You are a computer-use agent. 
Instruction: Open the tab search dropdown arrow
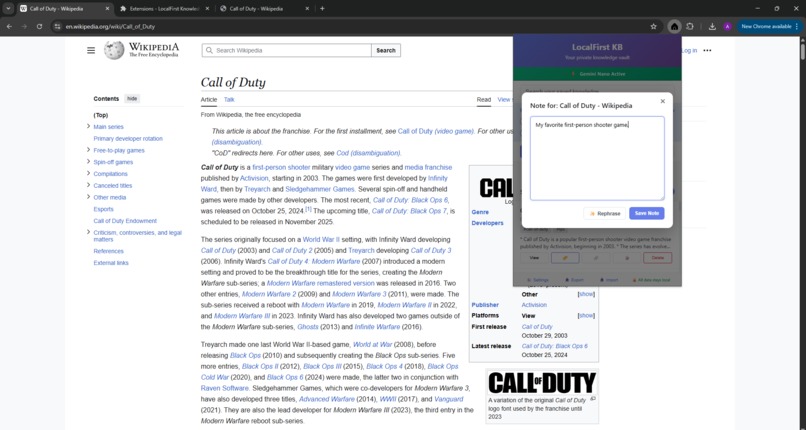click(8, 9)
